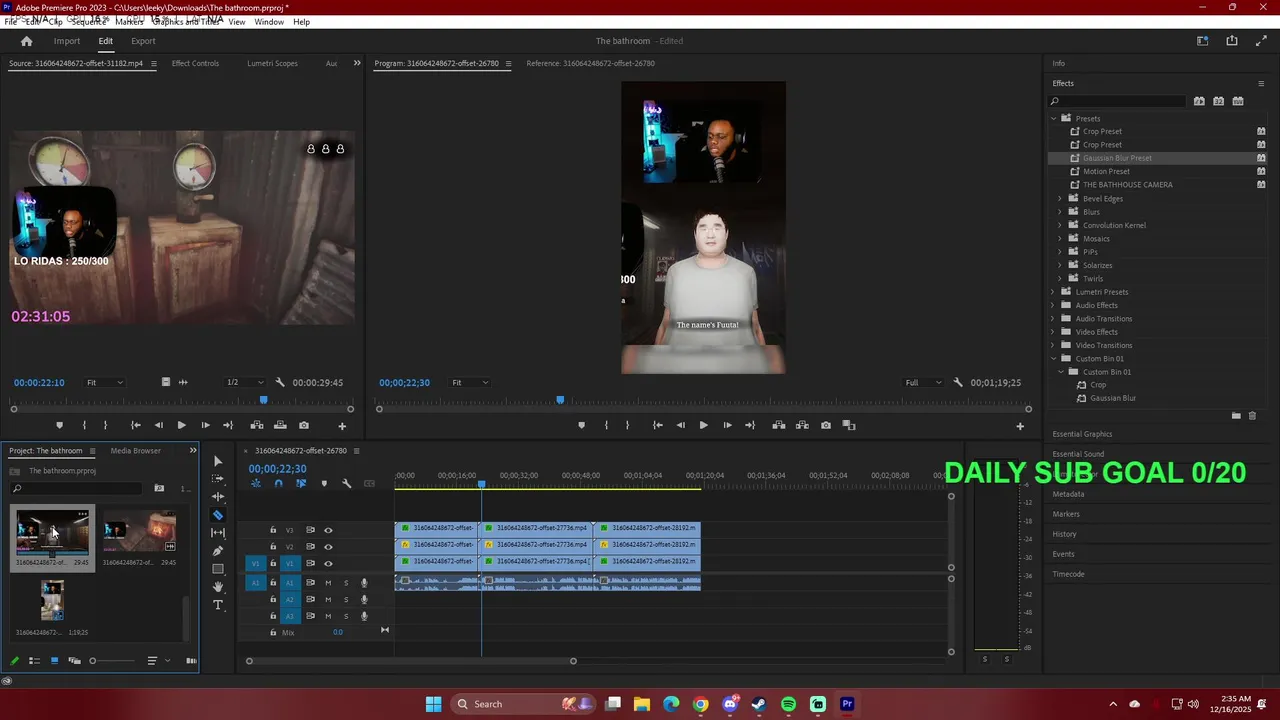1280x720 pixels.
Task: Click the timeline playhead on the ruler
Action: (481, 485)
